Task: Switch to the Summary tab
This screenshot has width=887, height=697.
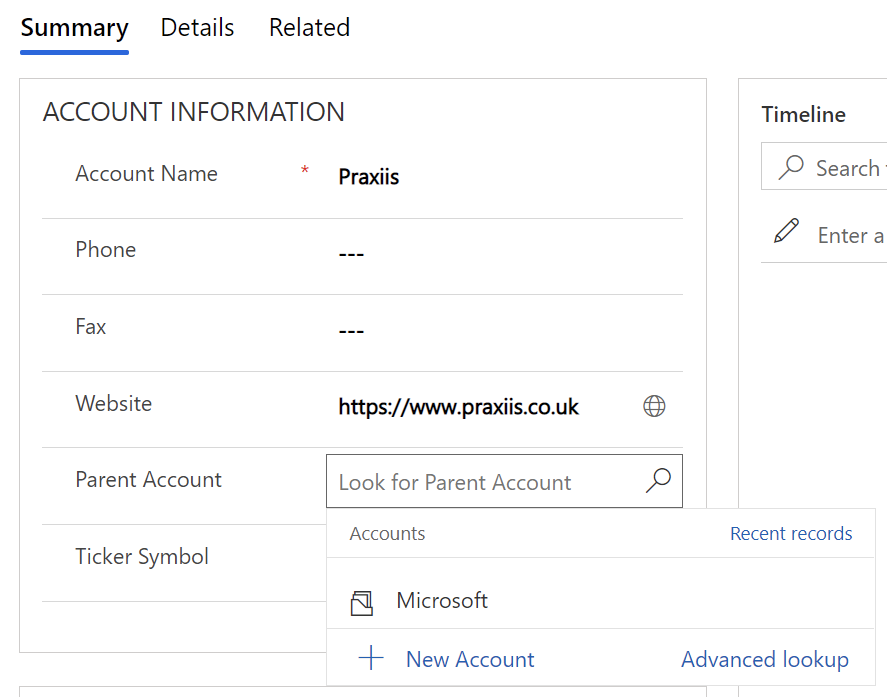Action: click(x=74, y=28)
